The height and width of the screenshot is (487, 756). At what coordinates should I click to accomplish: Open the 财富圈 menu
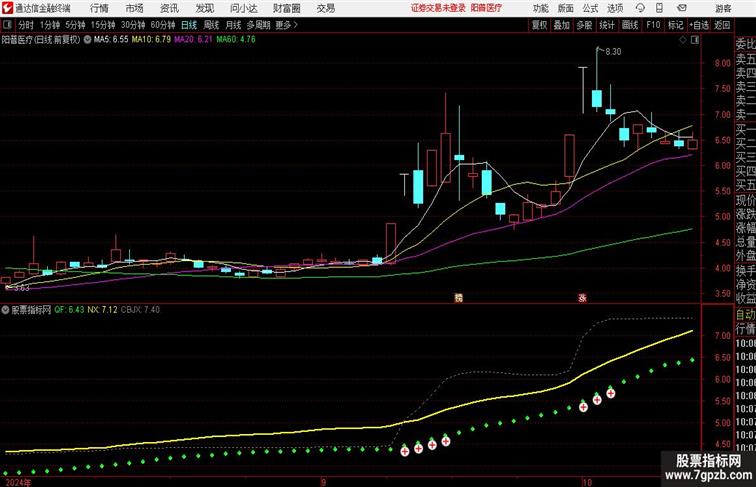coord(286,8)
